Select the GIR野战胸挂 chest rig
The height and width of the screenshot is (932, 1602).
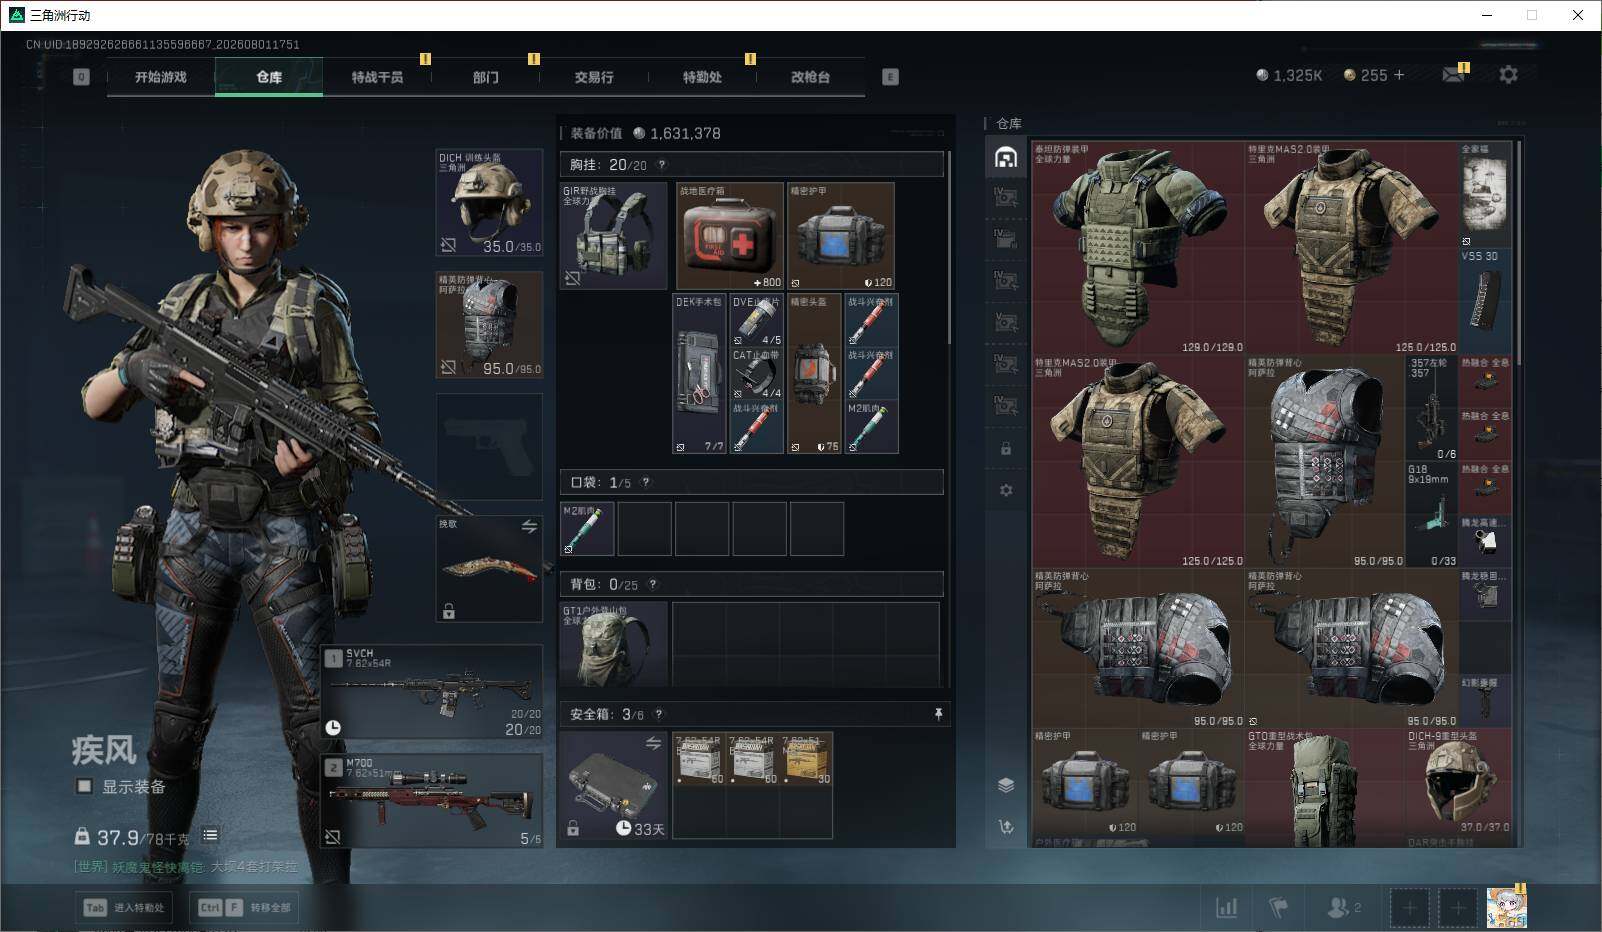(x=614, y=236)
